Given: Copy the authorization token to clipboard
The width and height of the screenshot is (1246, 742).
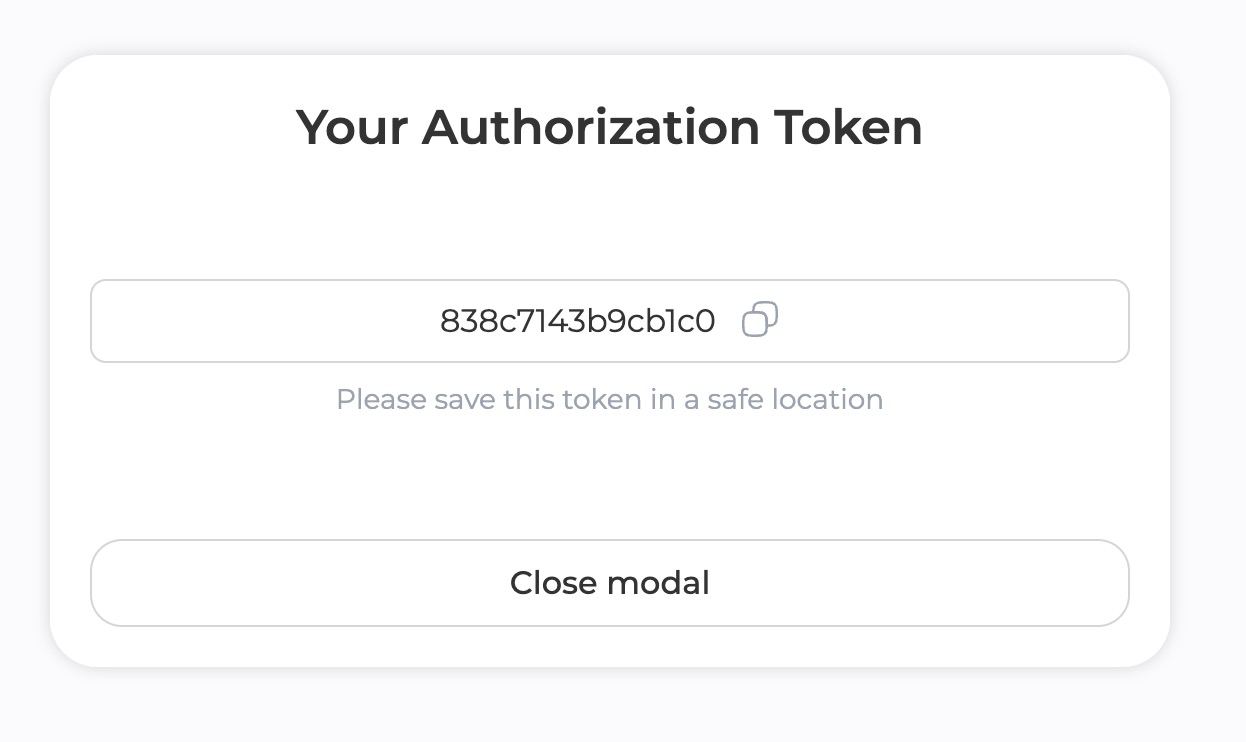Looking at the screenshot, I should (x=759, y=320).
